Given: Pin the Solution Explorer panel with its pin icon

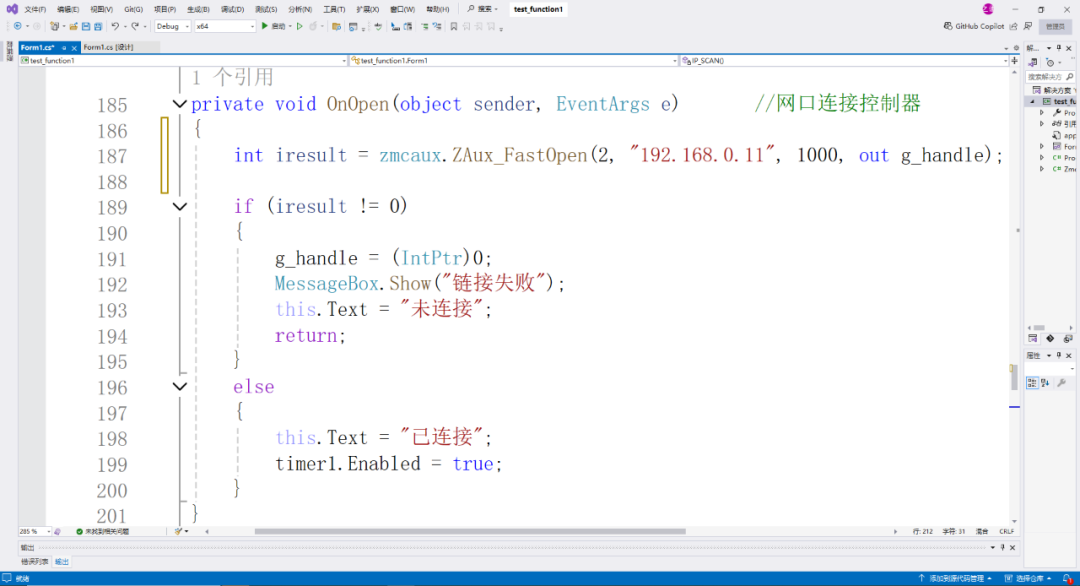Looking at the screenshot, I should (1058, 48).
